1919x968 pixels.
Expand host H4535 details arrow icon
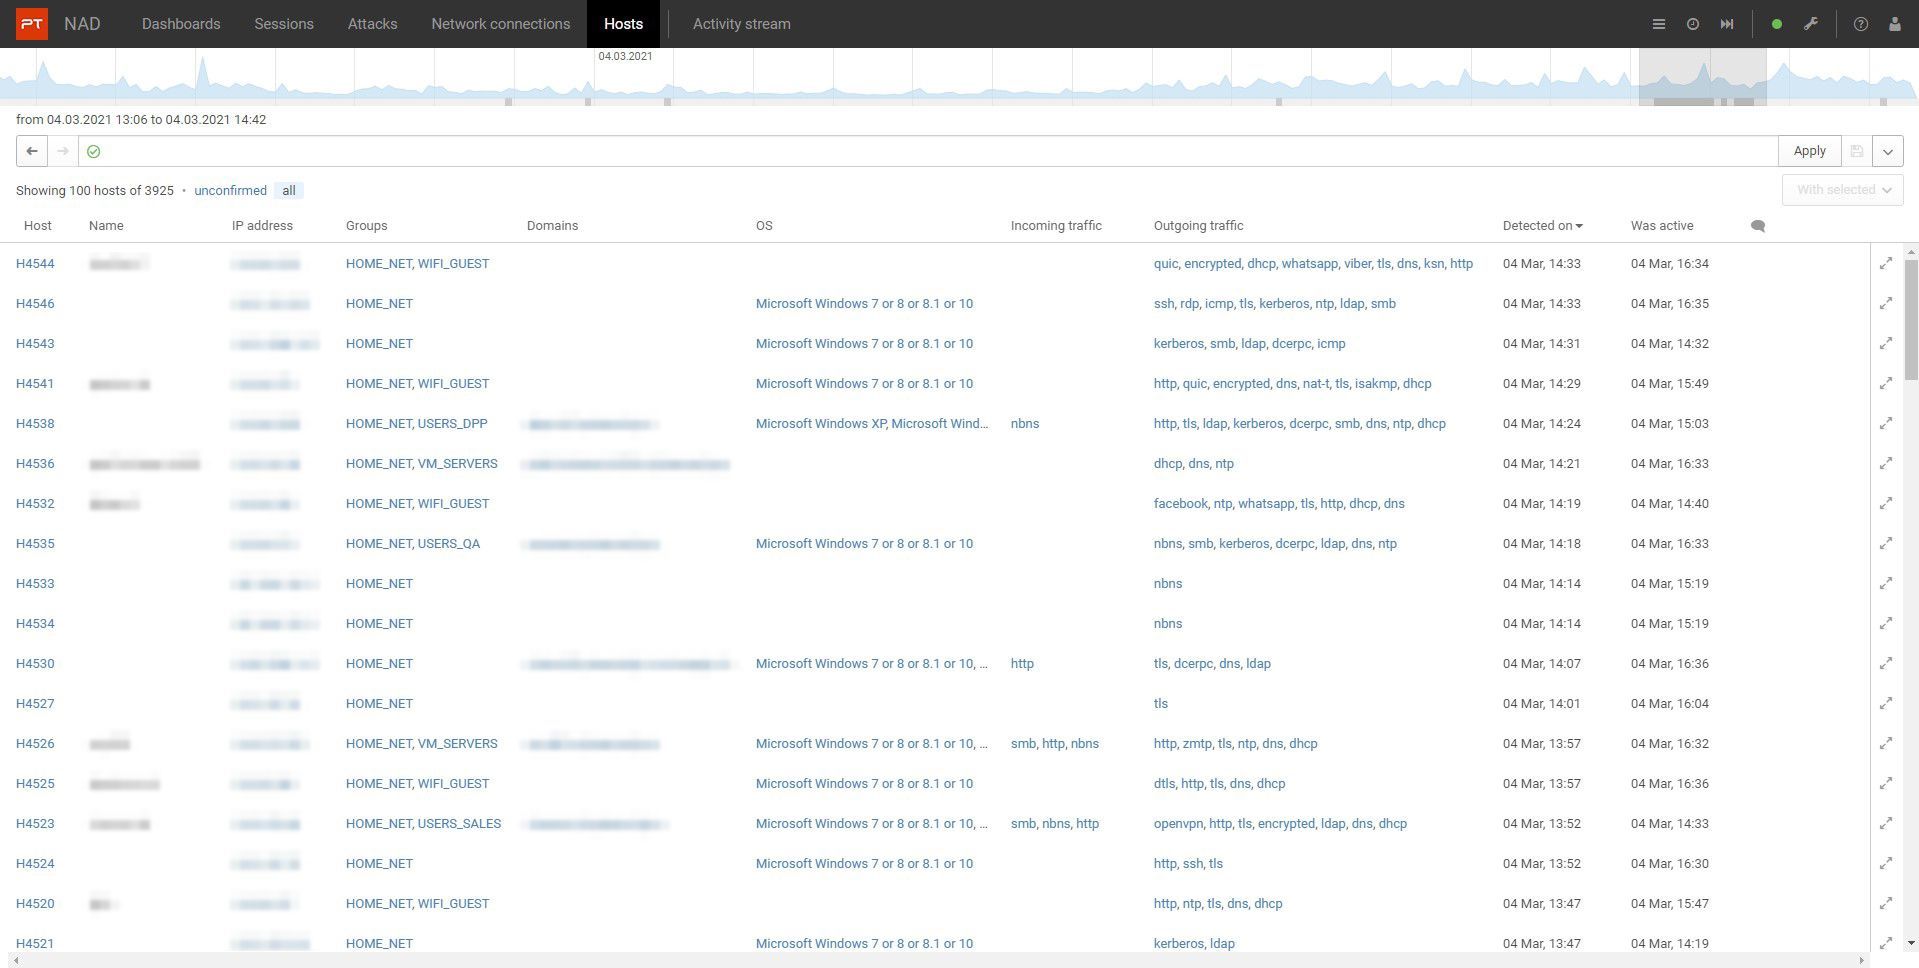tap(1886, 543)
